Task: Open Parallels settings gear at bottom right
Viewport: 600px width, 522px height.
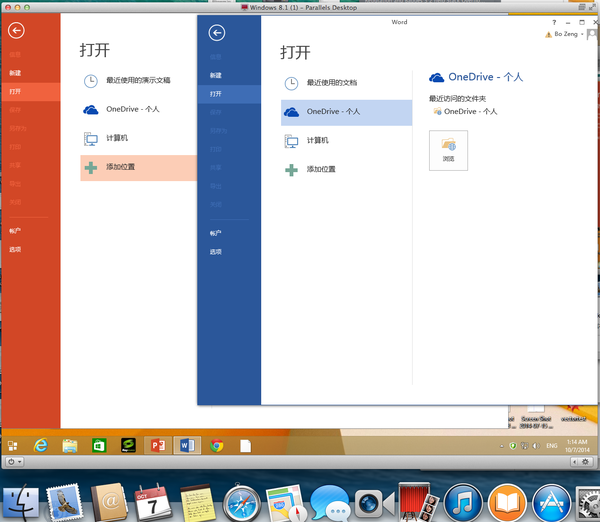Action: (x=585, y=462)
